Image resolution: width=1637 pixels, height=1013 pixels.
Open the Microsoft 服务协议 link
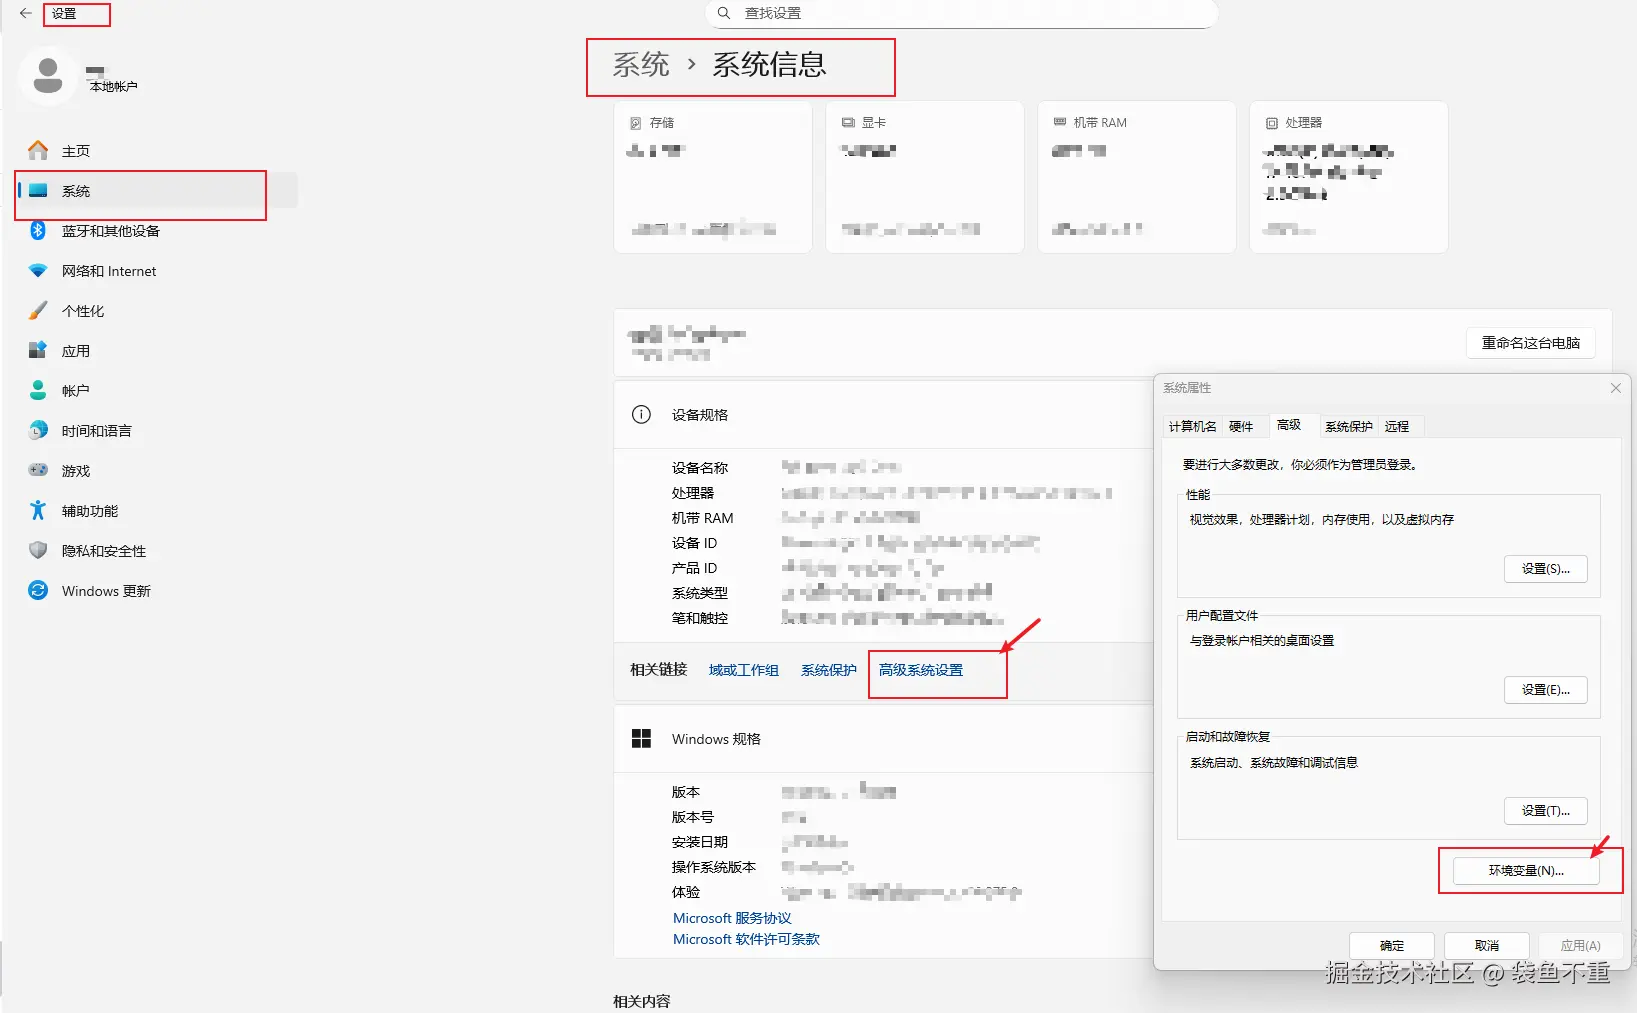732,918
